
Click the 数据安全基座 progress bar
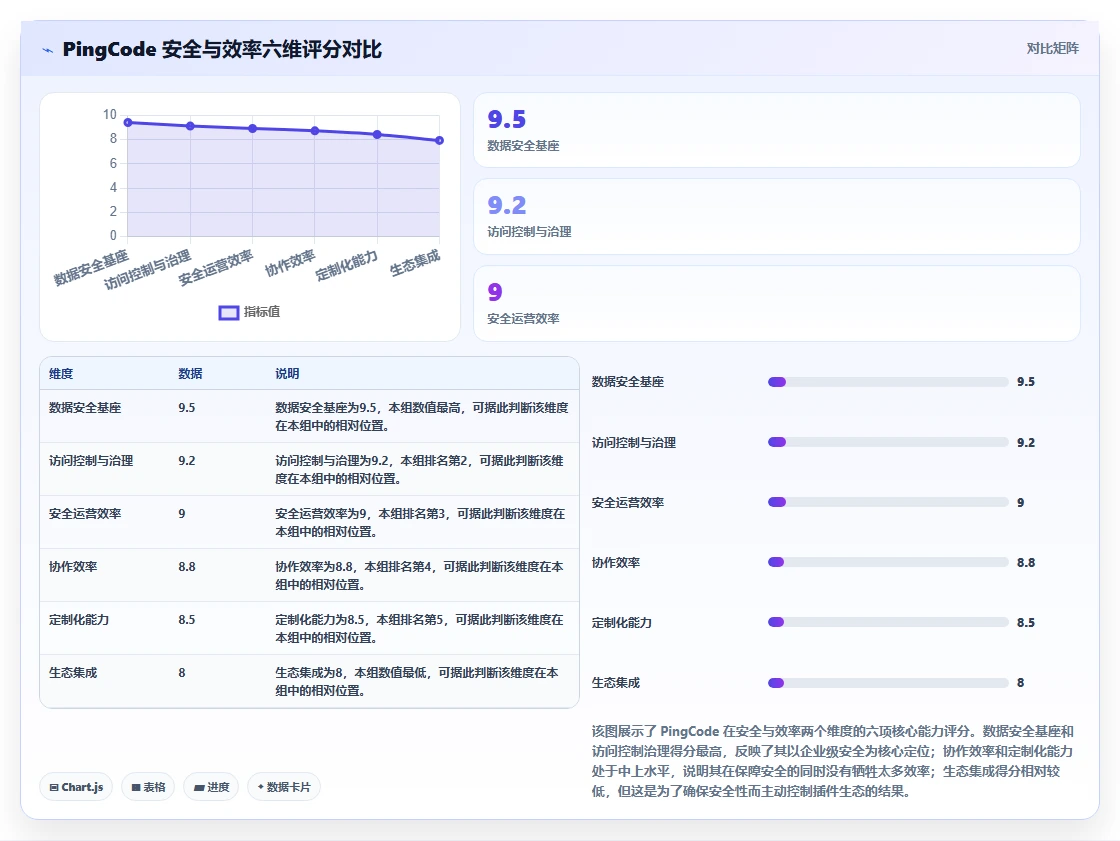pos(888,382)
